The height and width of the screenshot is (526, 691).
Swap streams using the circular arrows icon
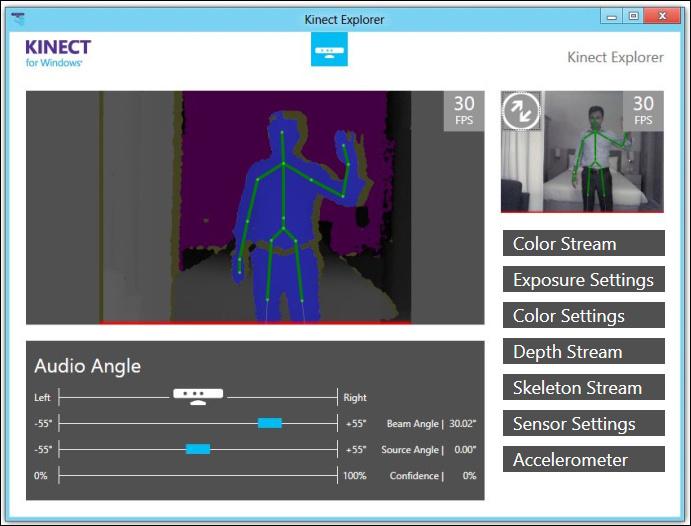(521, 111)
